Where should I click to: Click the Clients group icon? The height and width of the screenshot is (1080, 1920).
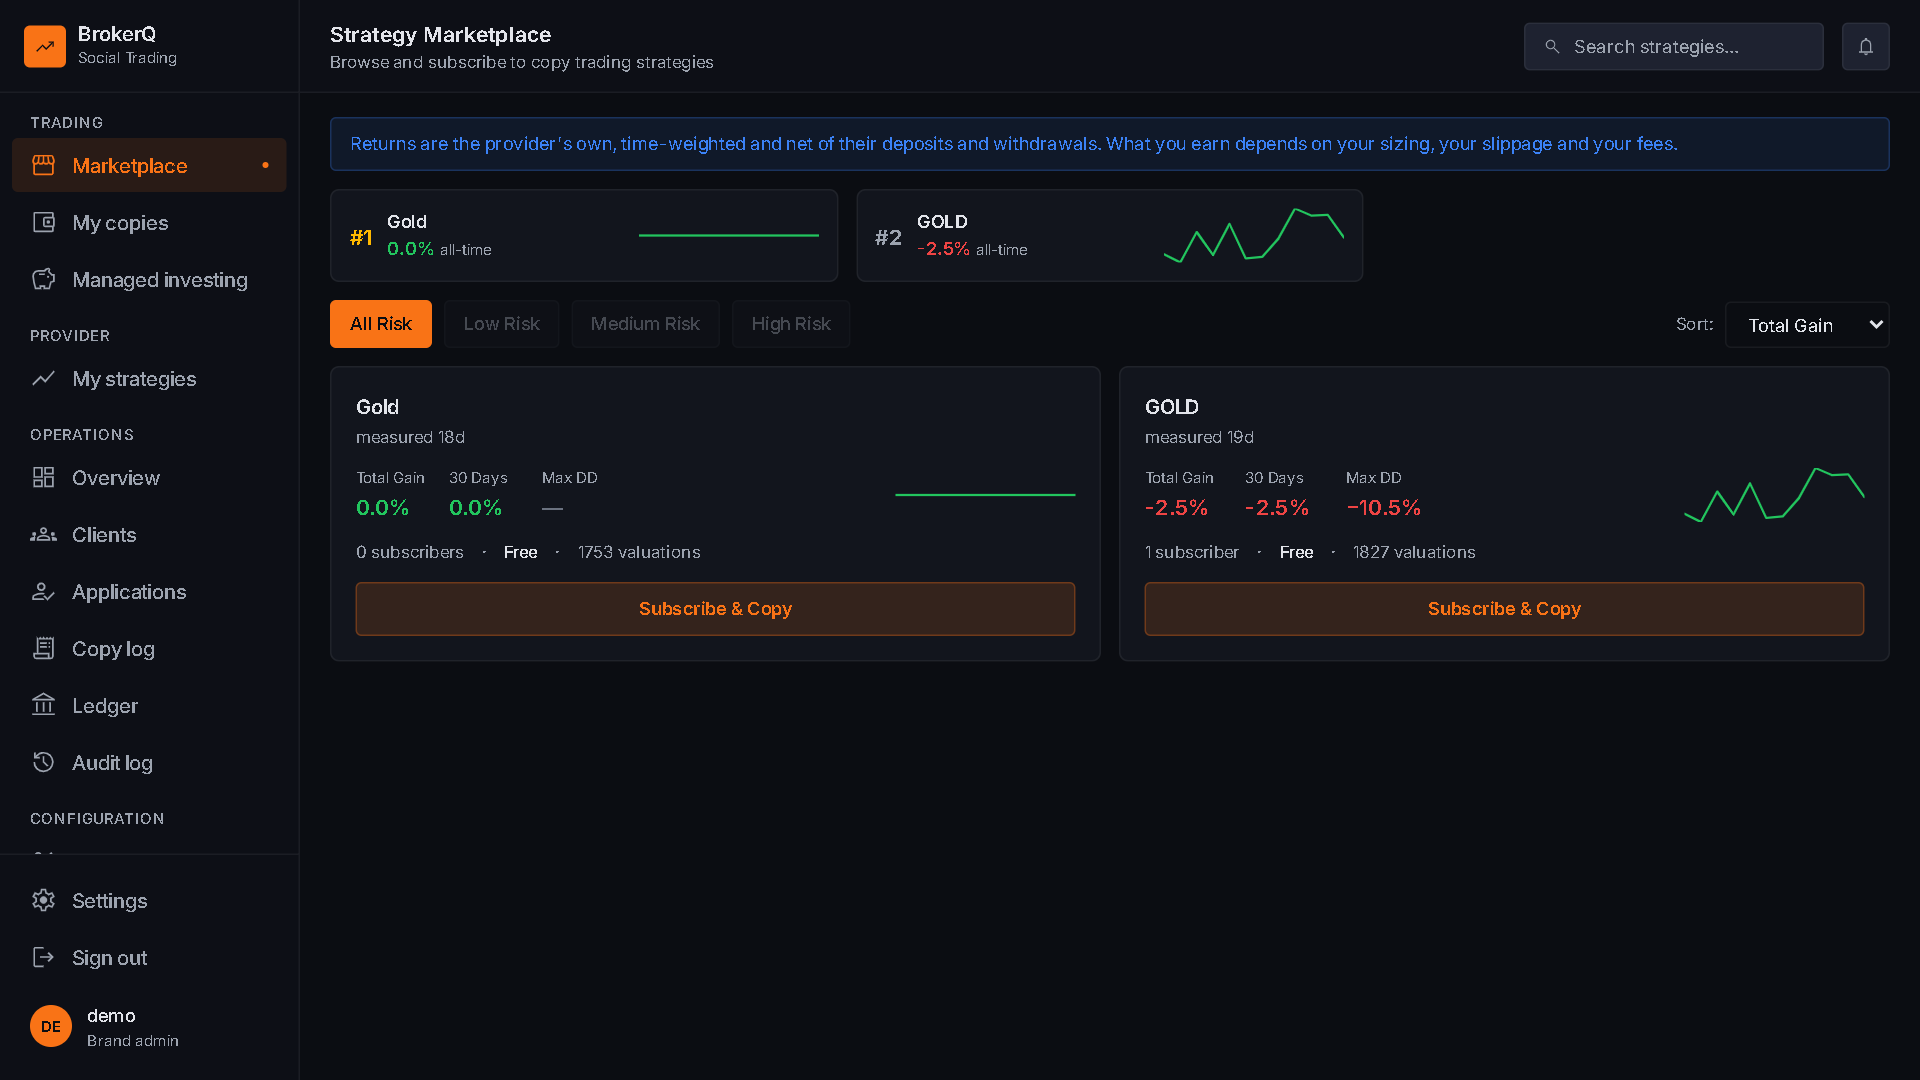[x=43, y=534]
